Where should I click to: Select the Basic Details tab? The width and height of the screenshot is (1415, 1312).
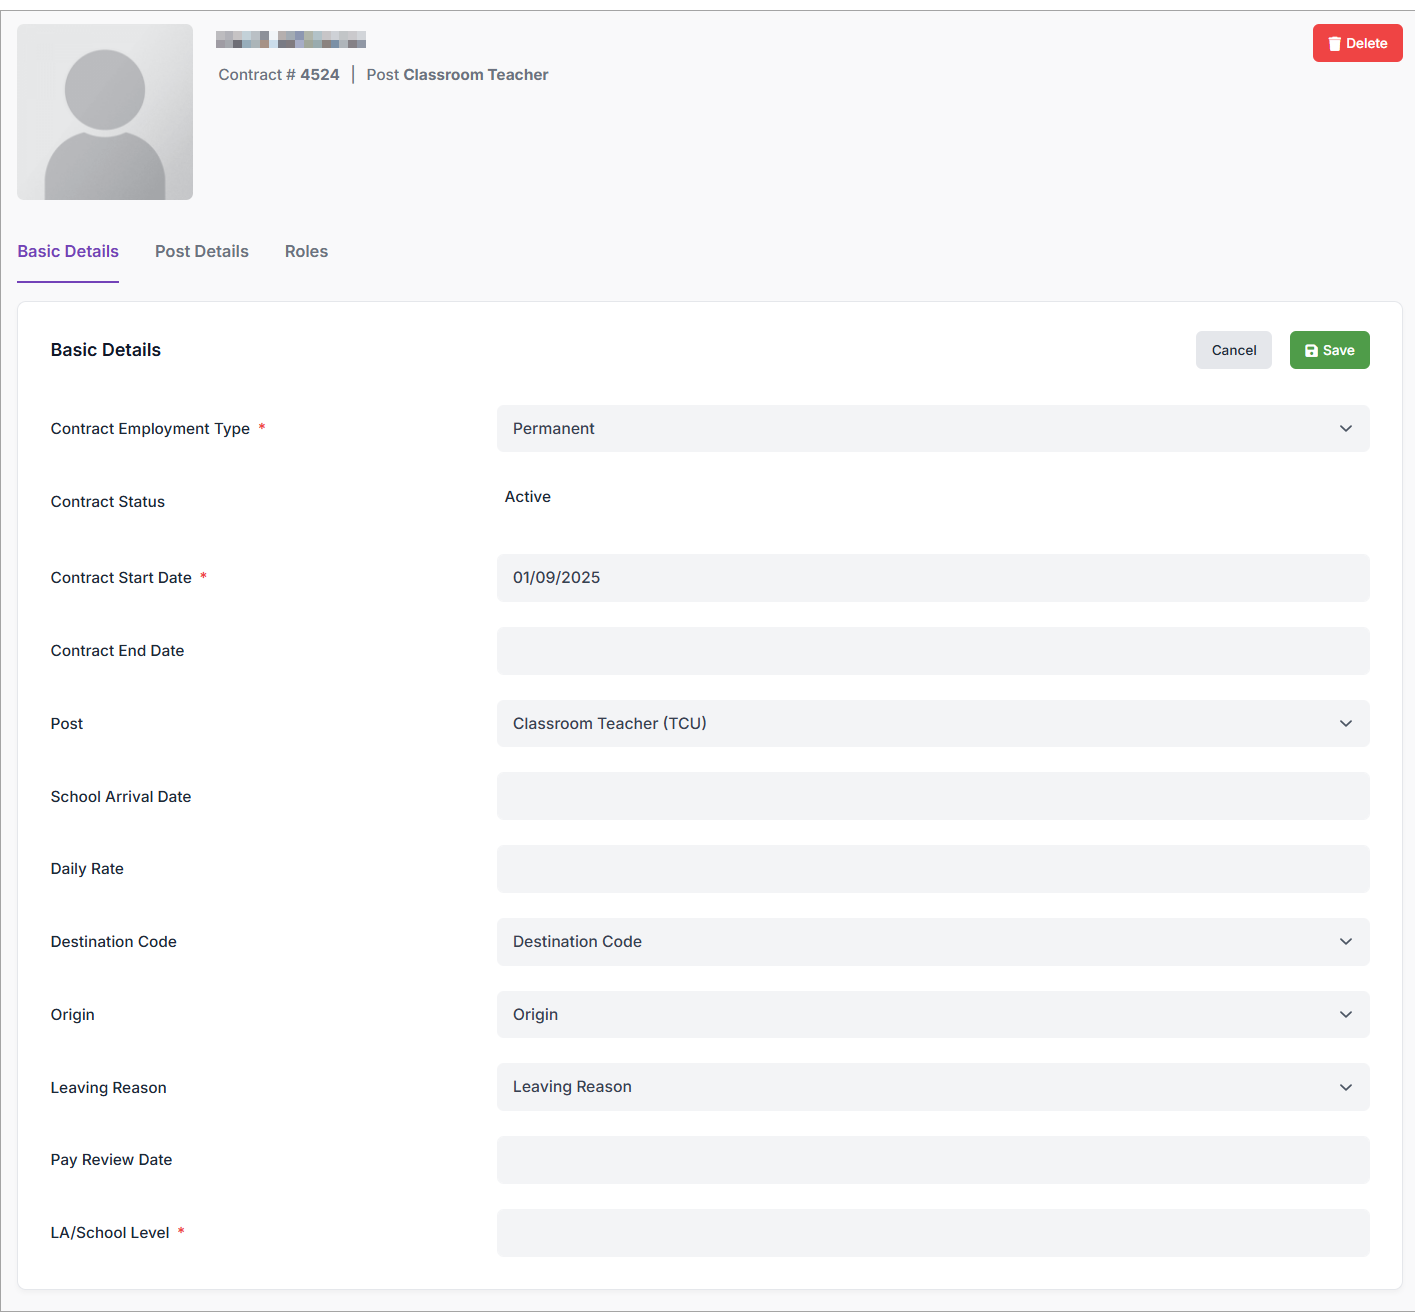tap(68, 252)
